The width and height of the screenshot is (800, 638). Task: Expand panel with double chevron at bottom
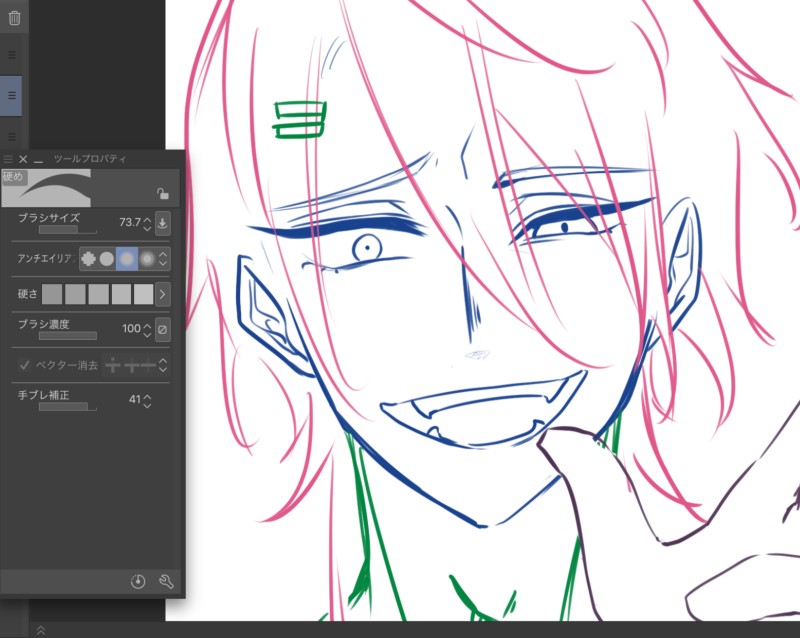[41, 630]
